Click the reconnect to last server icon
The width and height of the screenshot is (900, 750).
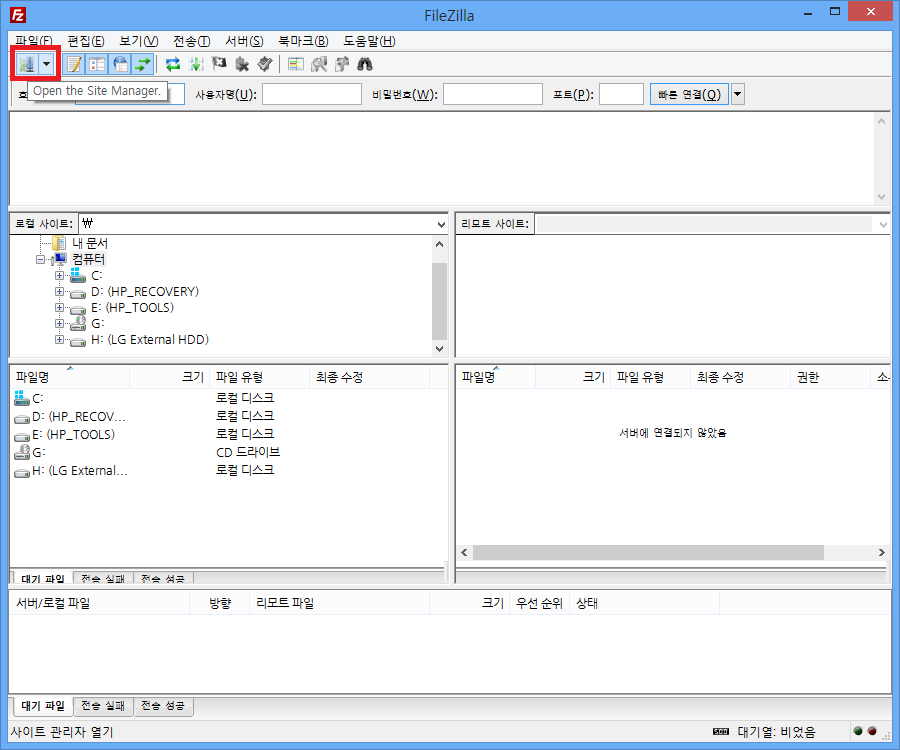[x=264, y=64]
